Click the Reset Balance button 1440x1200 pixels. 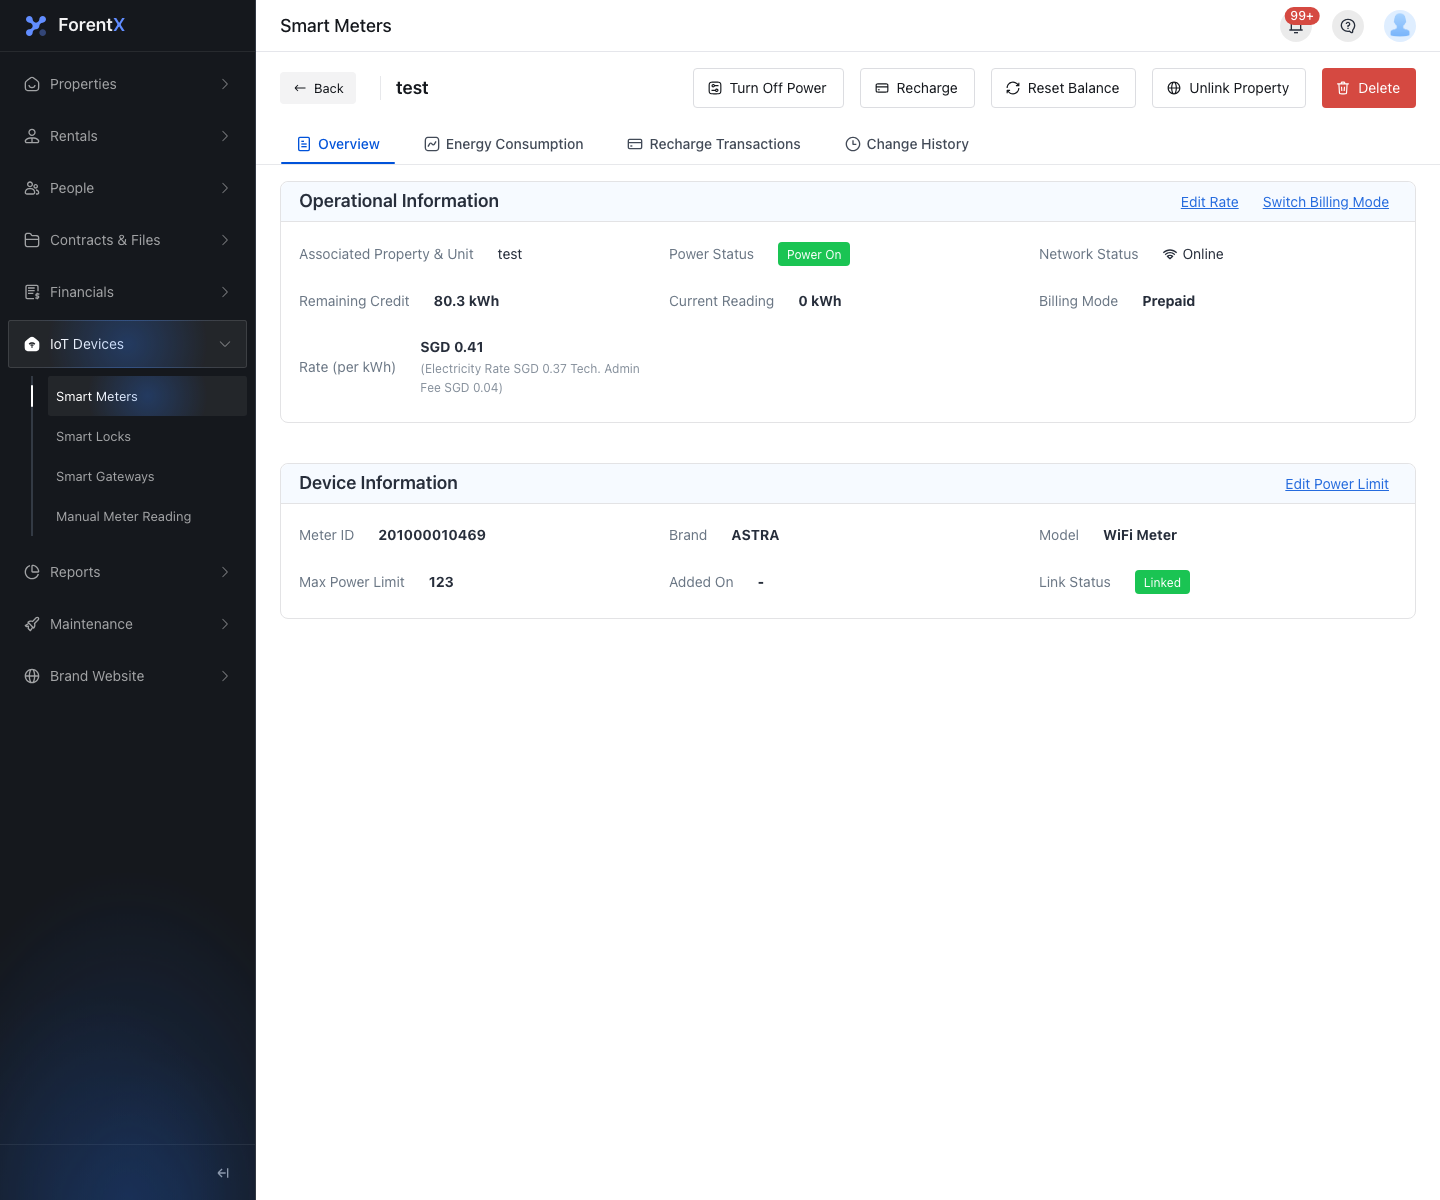click(1063, 88)
